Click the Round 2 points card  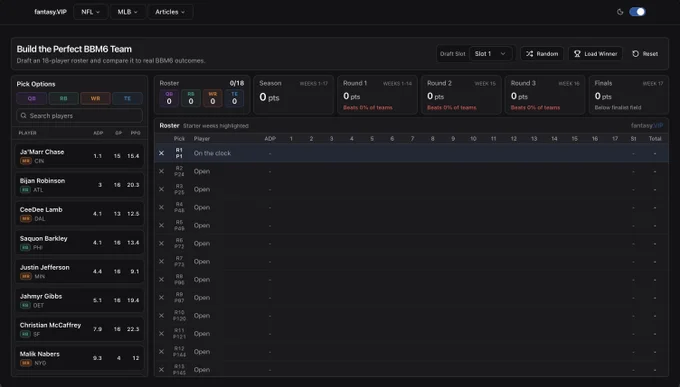point(461,95)
